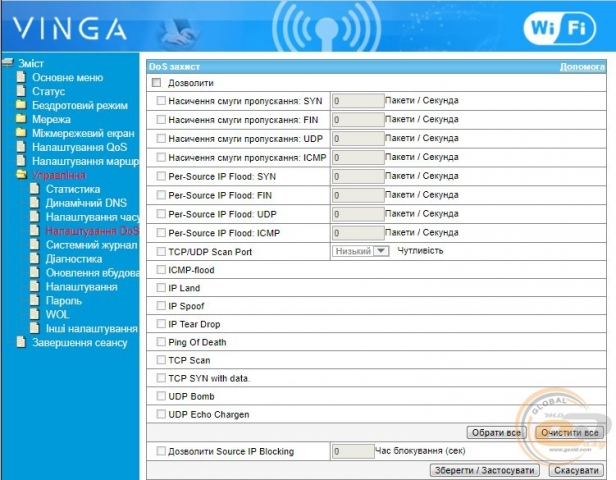This screenshot has width=616, height=480.
Task: Click the folder icon beside Міжмережевий екран
Action: pos(21,133)
